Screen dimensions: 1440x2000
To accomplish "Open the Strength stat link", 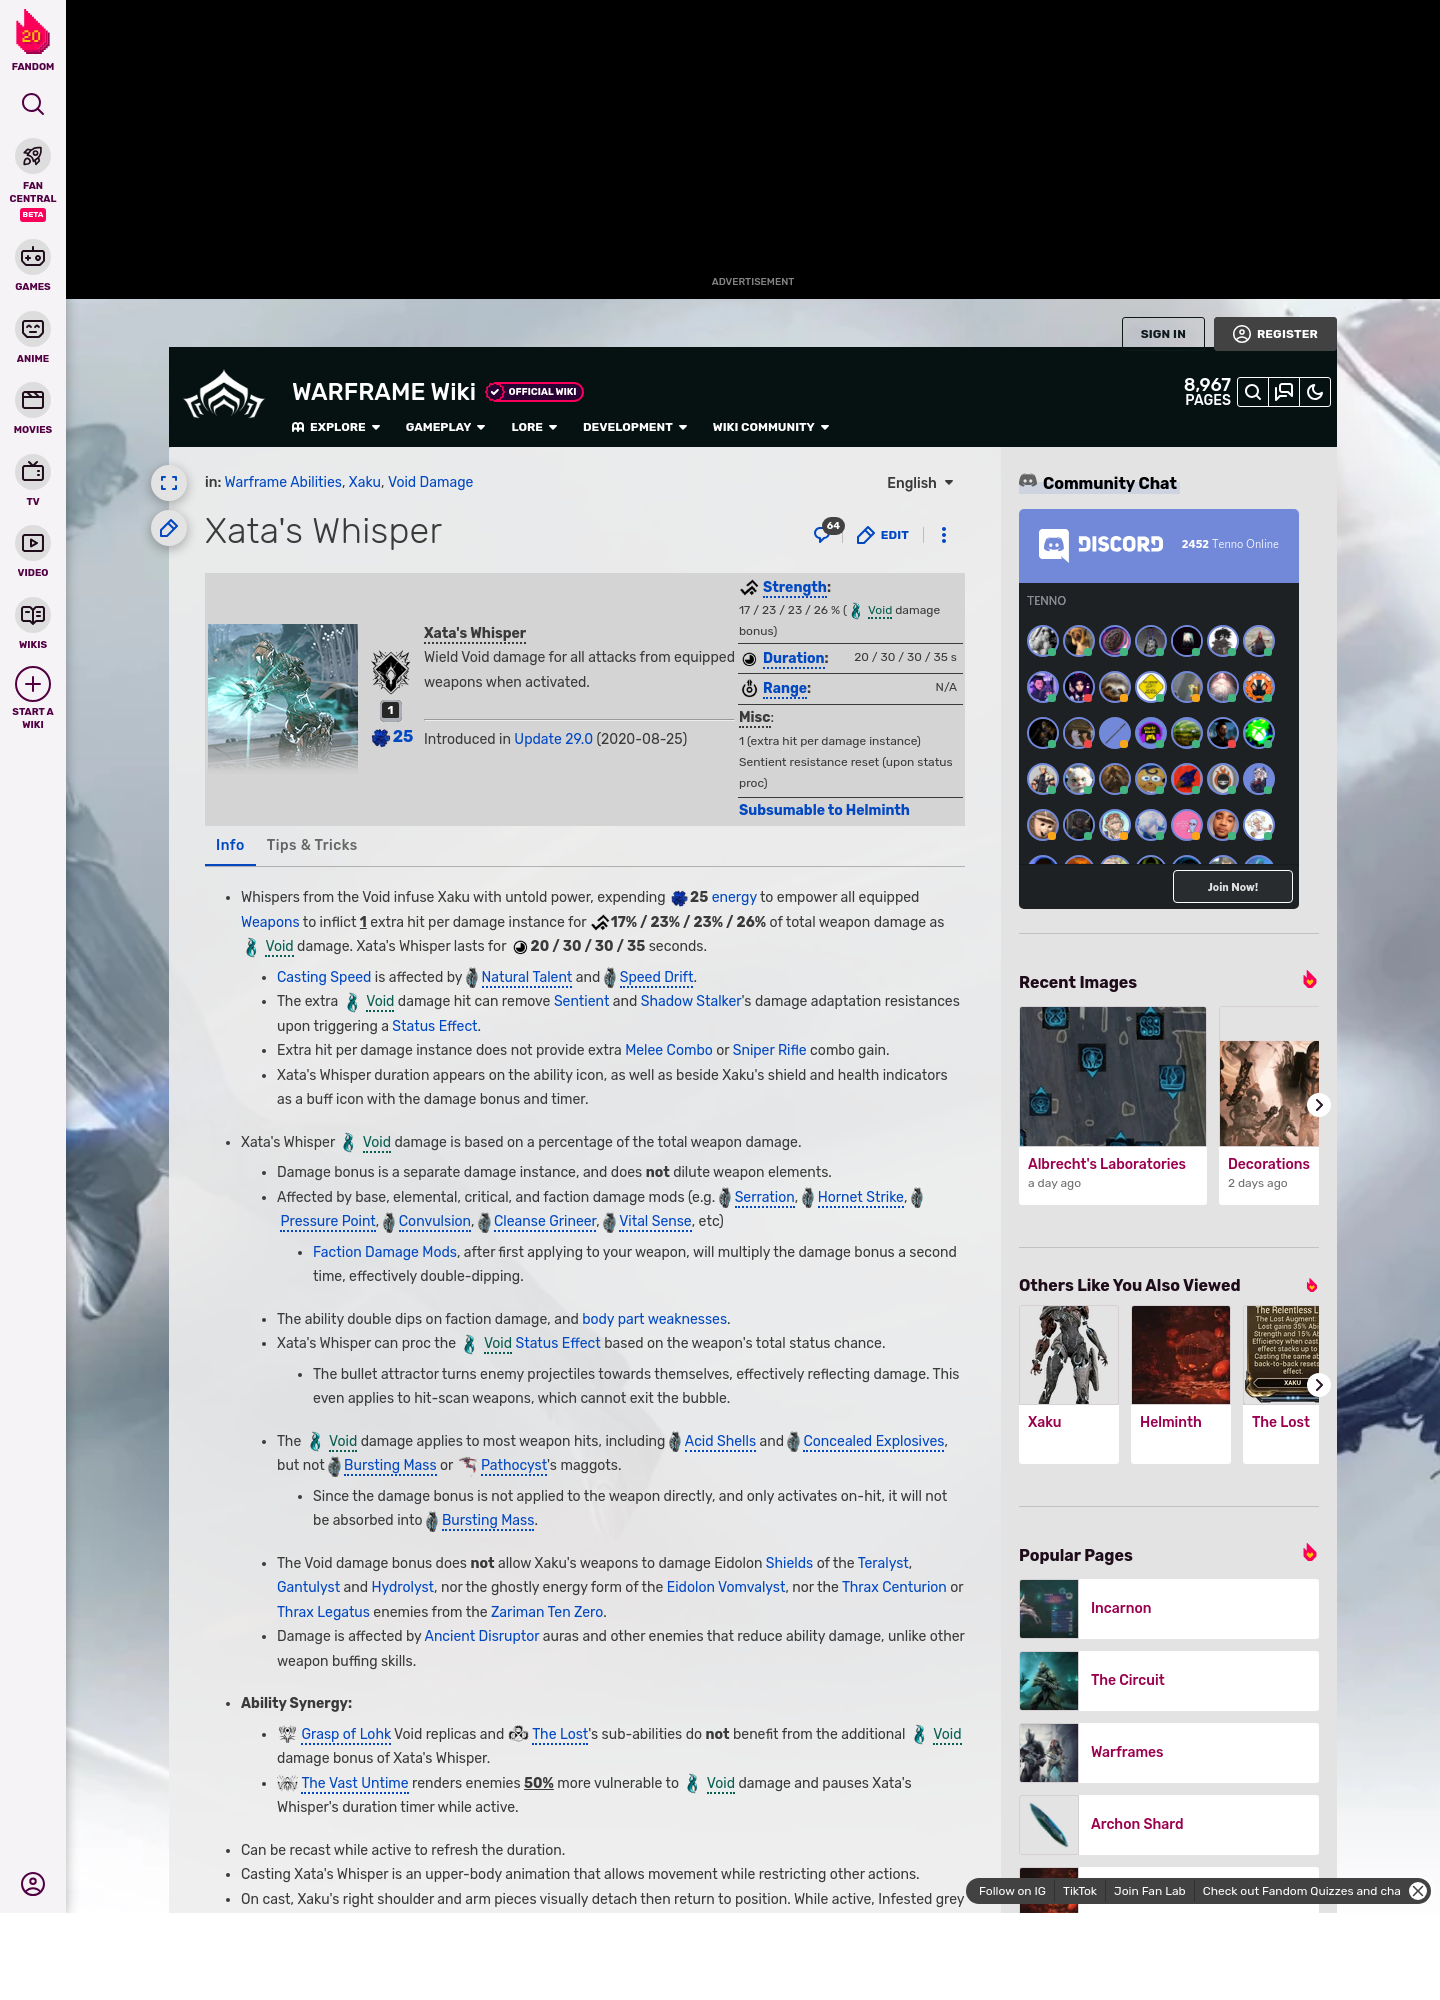I will point(794,587).
